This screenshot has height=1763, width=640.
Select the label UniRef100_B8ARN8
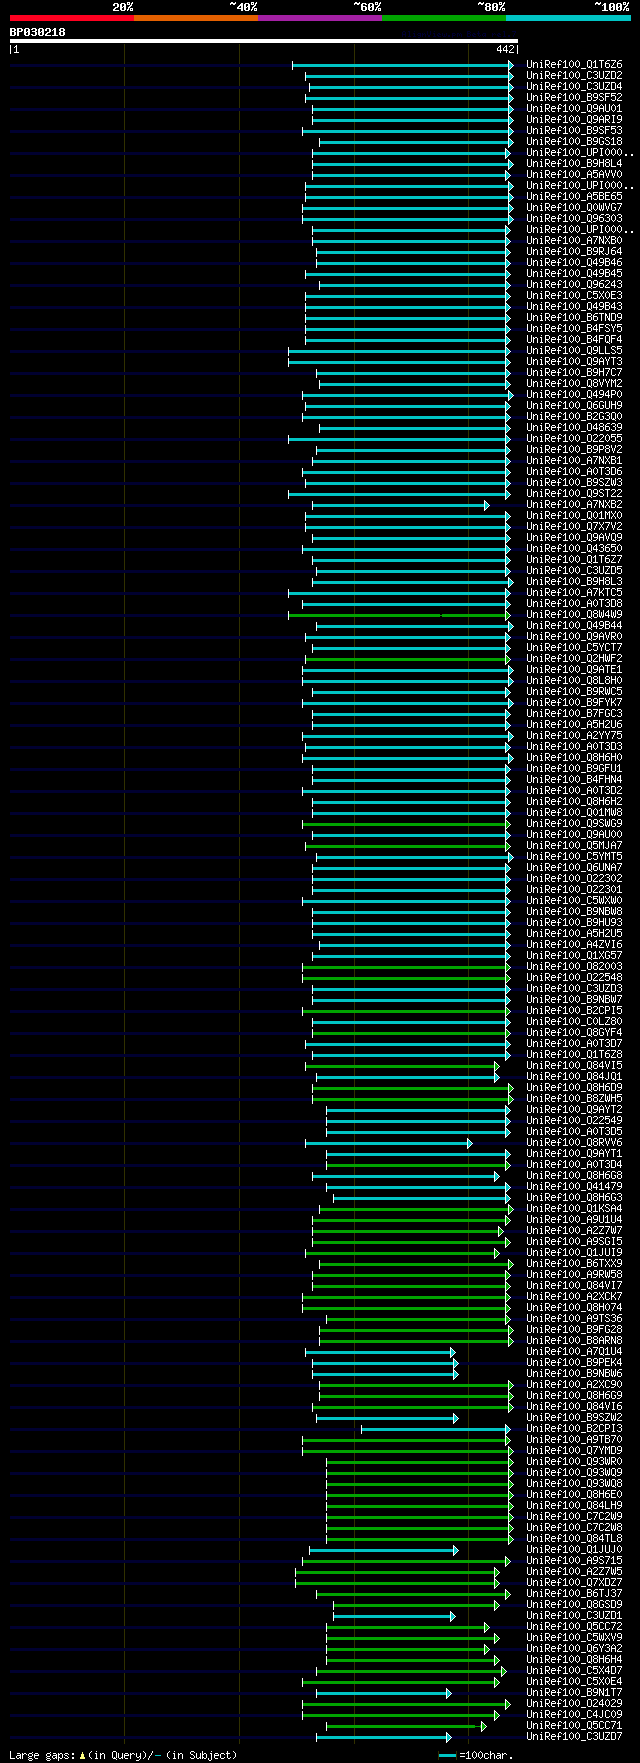pos(574,1340)
